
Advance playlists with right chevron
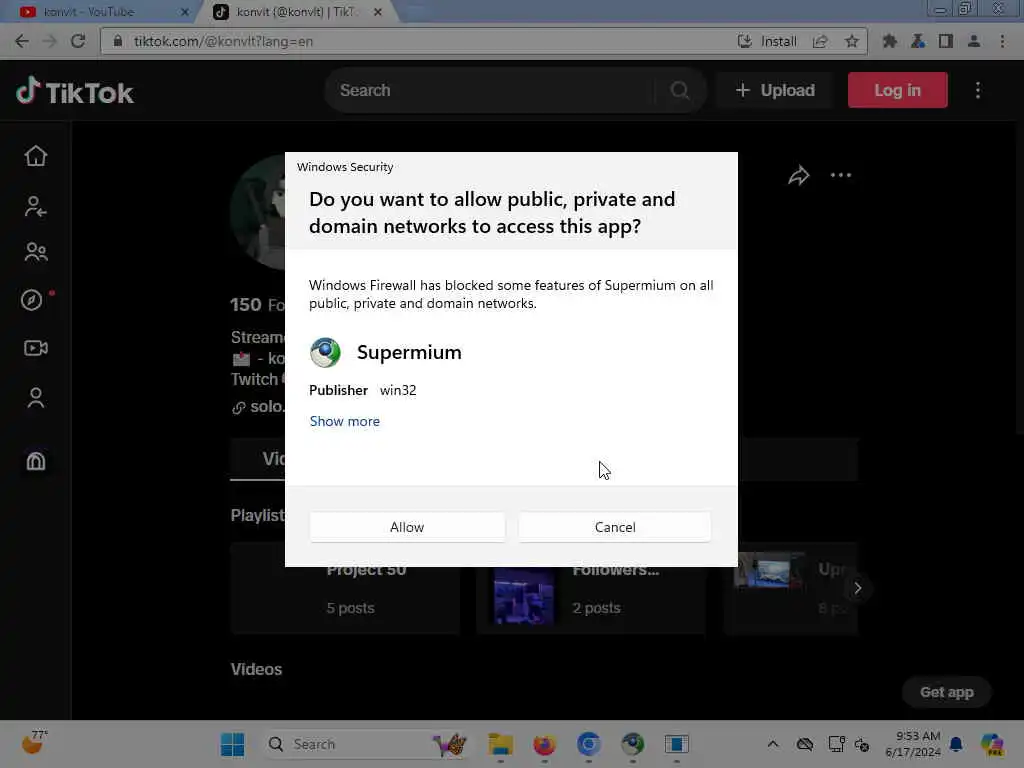click(x=857, y=588)
